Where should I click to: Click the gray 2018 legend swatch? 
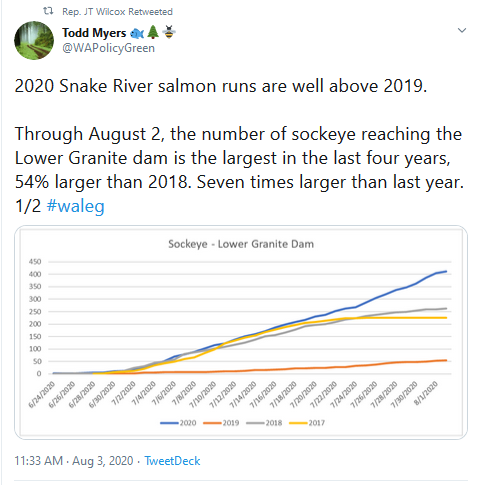point(255,423)
